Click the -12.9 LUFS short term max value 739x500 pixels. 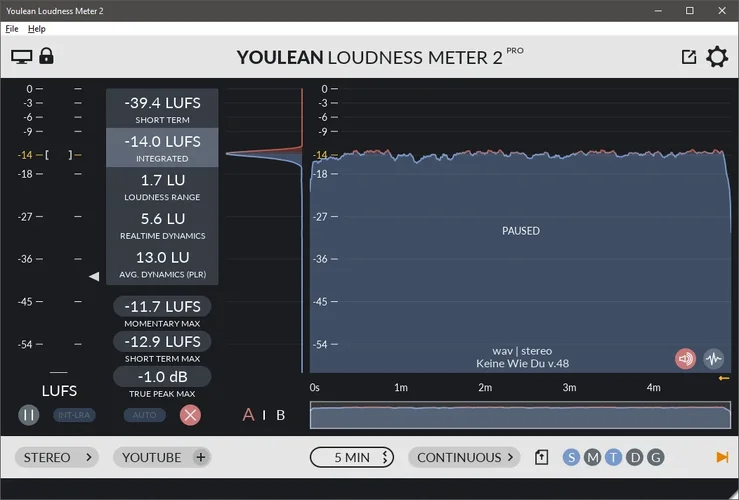[x=162, y=342]
